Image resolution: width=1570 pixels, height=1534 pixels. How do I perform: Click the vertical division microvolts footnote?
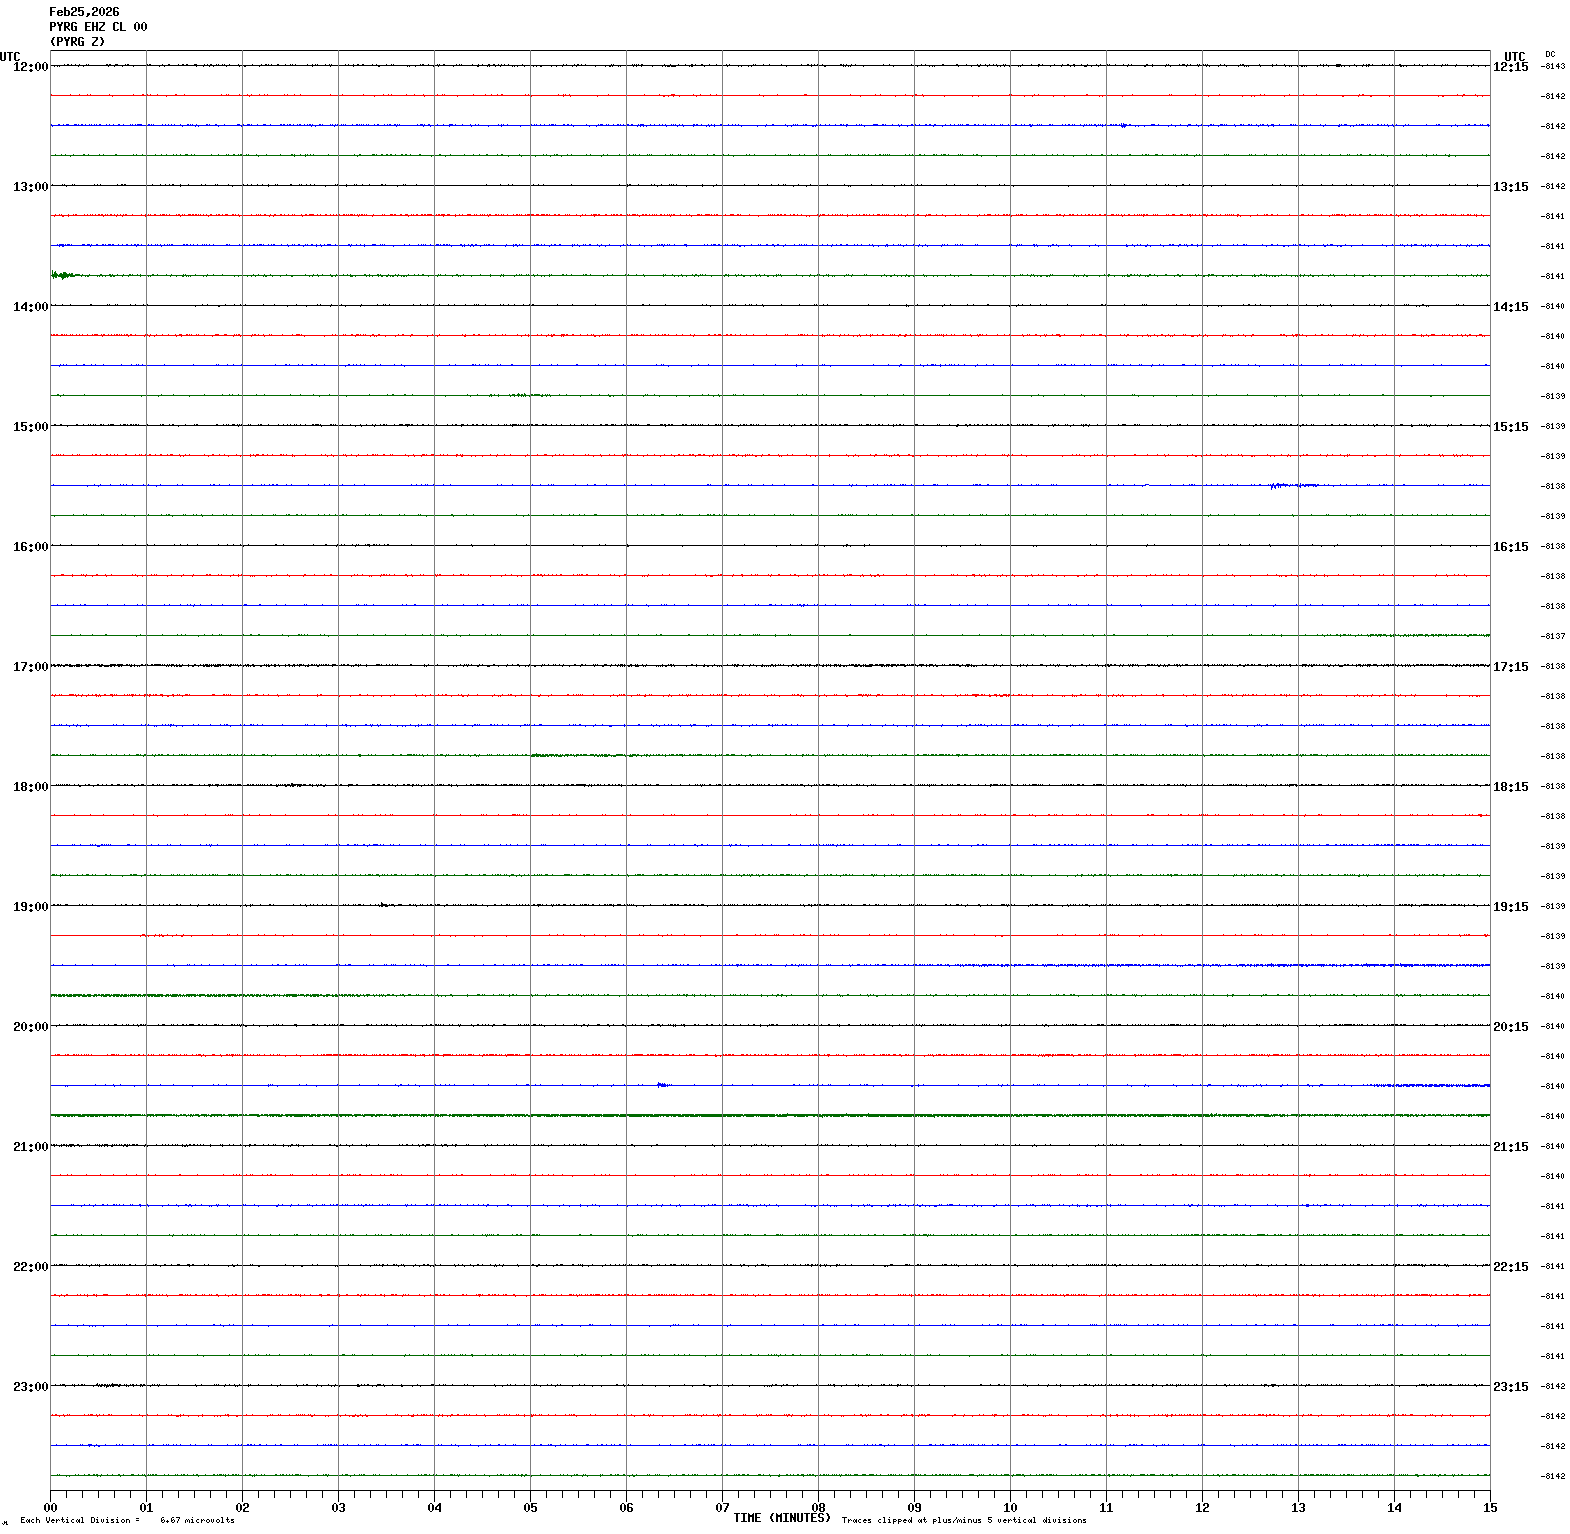pos(127,1520)
